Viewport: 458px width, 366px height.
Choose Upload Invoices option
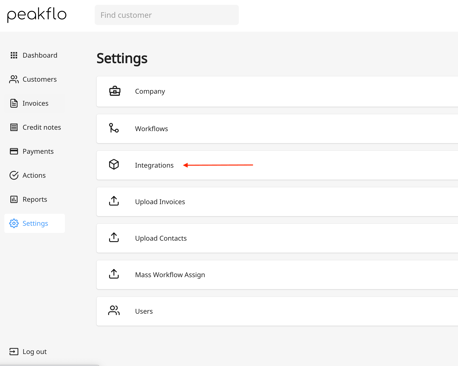pyautogui.click(x=277, y=202)
